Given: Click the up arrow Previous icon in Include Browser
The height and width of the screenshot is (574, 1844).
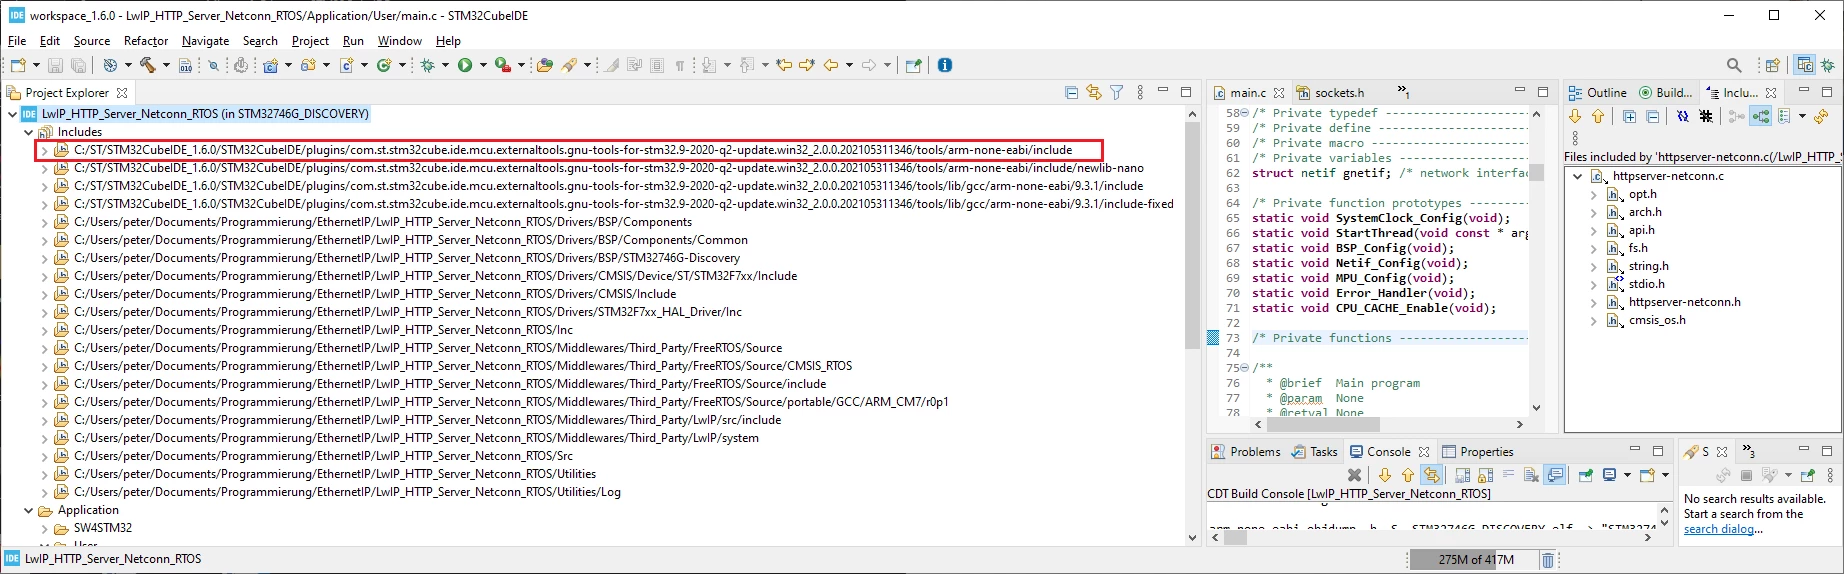Looking at the screenshot, I should point(1598,116).
